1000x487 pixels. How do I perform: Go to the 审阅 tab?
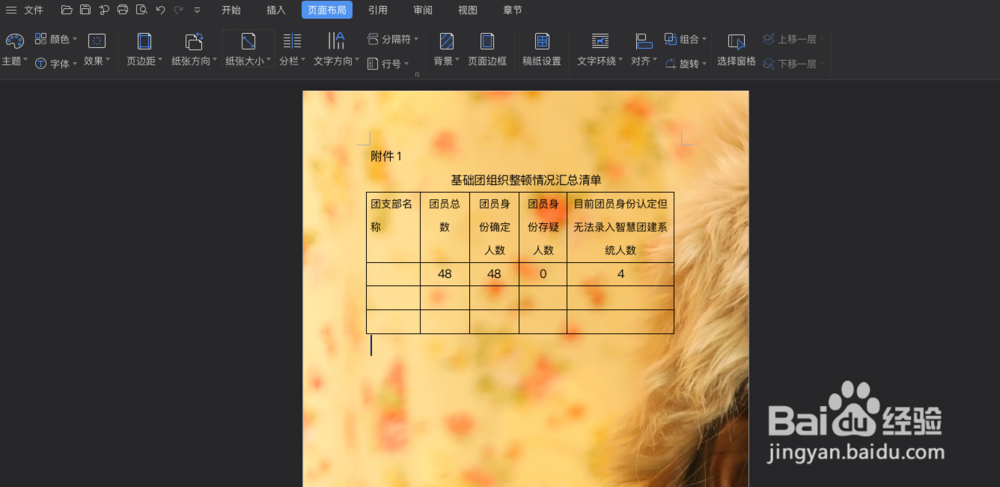pos(422,10)
